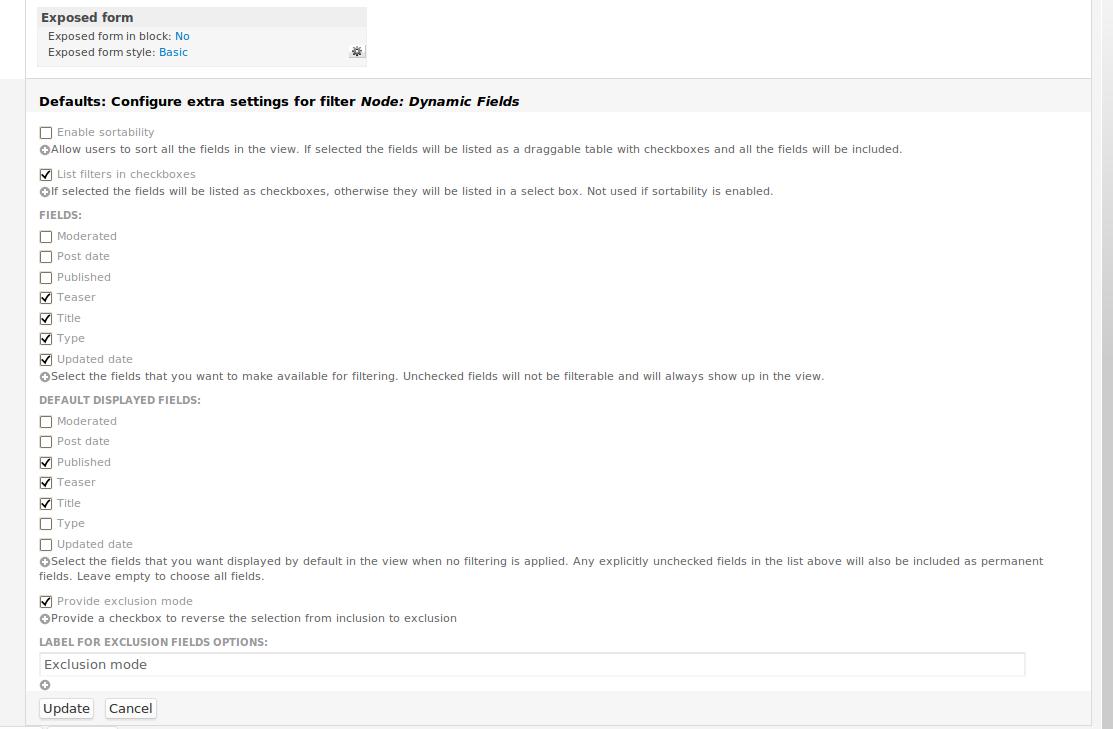This screenshot has width=1113, height=729.
Task: Uncheck Title under FIELDS
Action: pos(46,319)
